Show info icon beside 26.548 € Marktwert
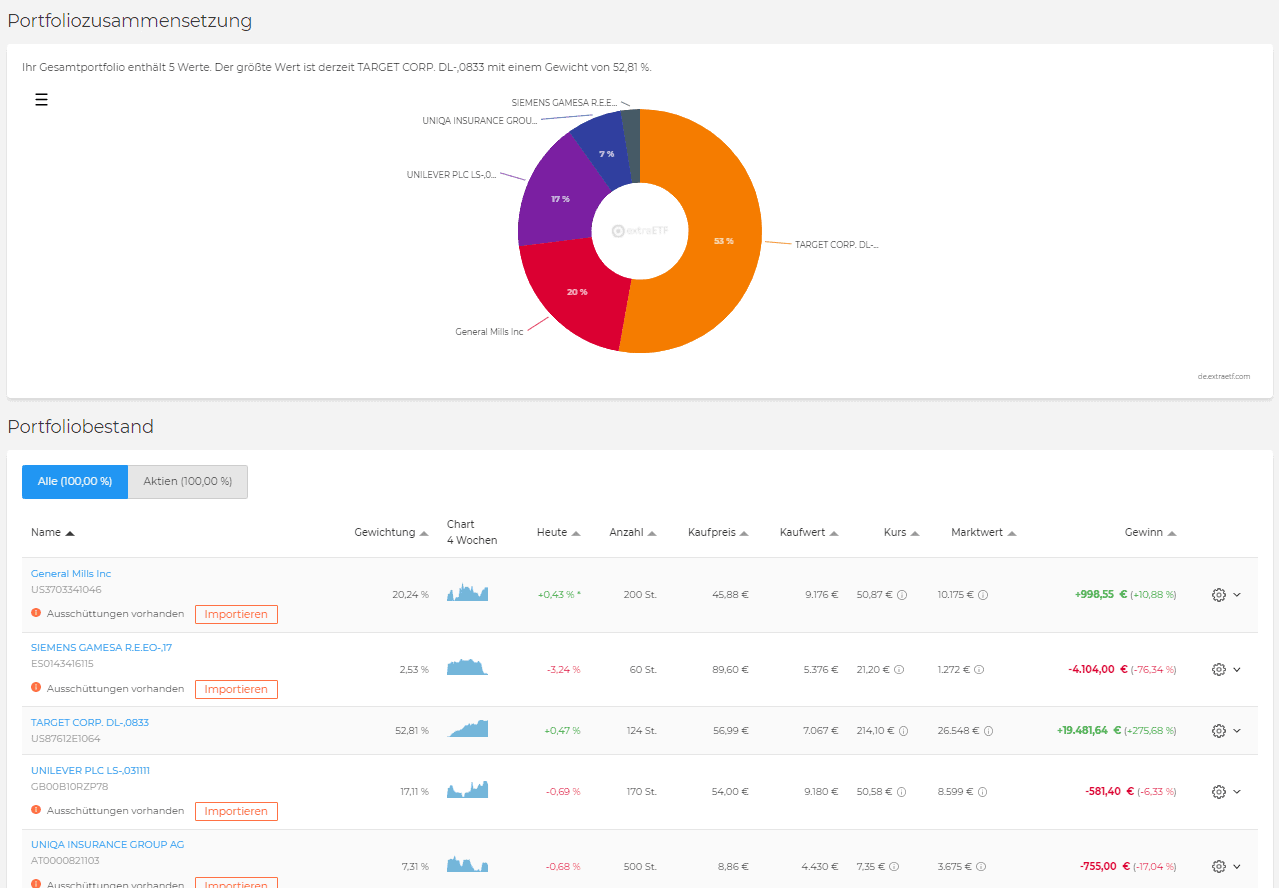The width and height of the screenshot is (1279, 888). [988, 730]
